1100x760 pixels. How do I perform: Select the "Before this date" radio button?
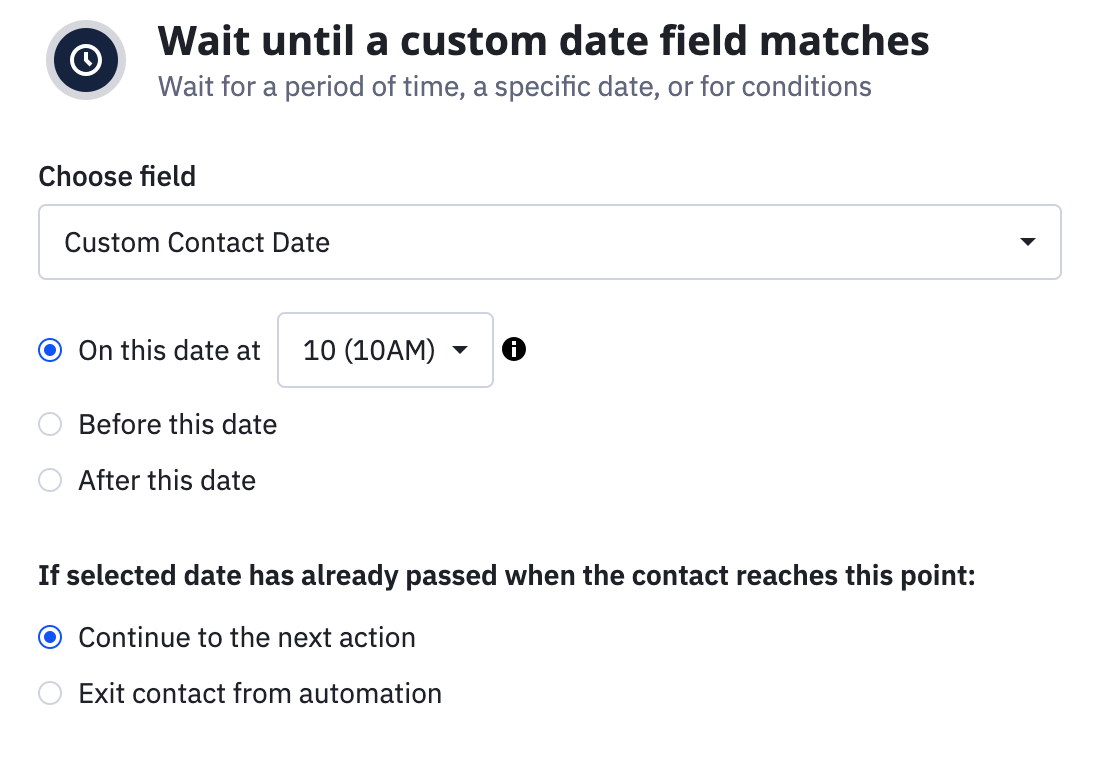[50, 424]
